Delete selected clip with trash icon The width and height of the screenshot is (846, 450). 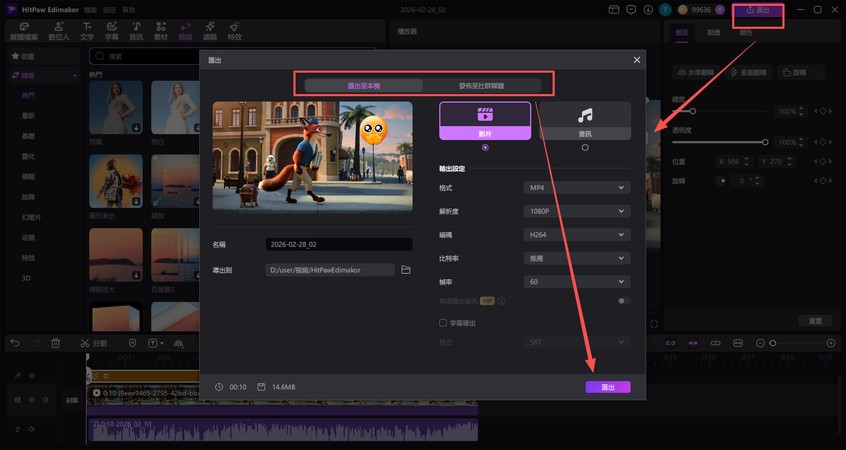[x=55, y=343]
